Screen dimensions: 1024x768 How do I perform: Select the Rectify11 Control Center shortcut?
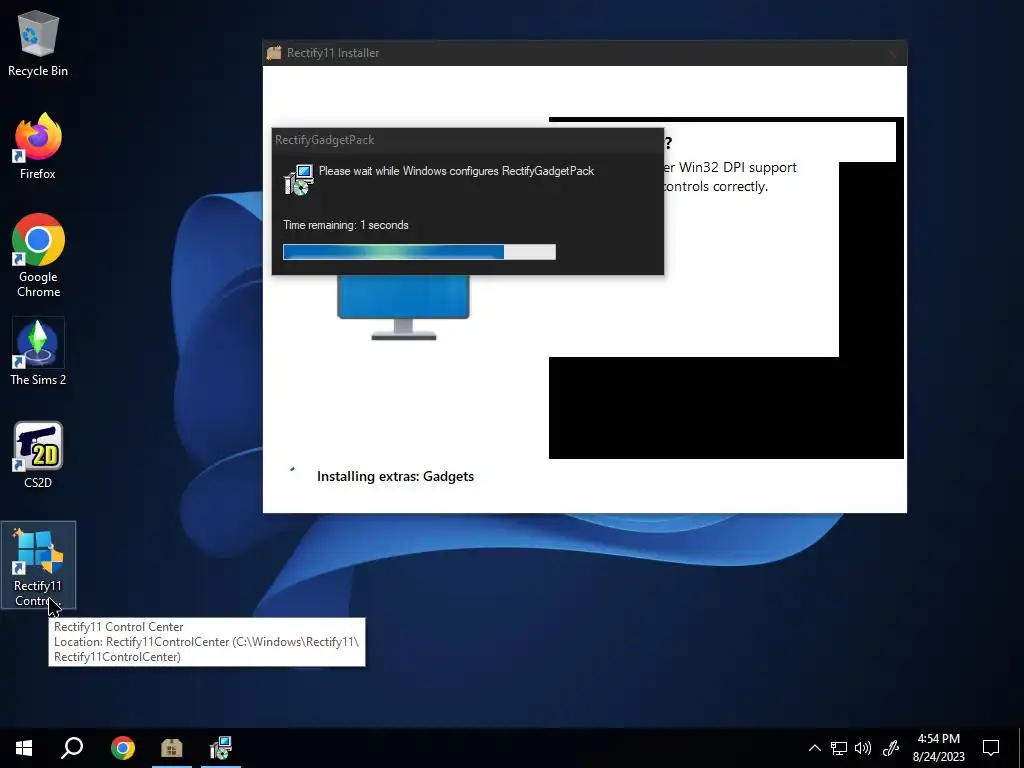coord(38,566)
